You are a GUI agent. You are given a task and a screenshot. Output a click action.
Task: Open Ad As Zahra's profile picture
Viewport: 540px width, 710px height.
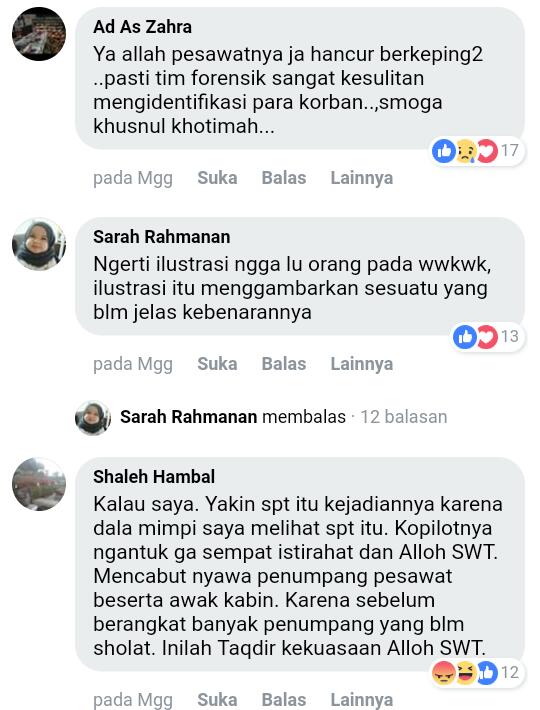39,34
